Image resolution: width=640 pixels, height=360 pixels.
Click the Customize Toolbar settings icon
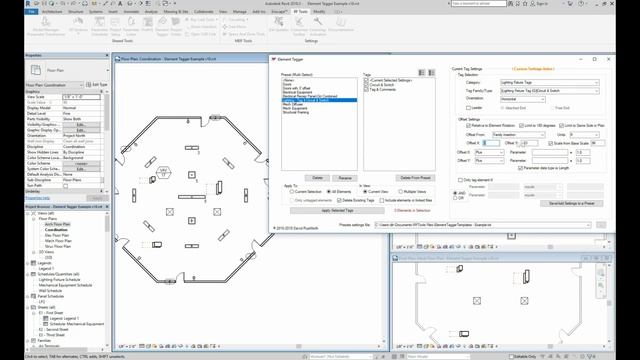point(299,22)
